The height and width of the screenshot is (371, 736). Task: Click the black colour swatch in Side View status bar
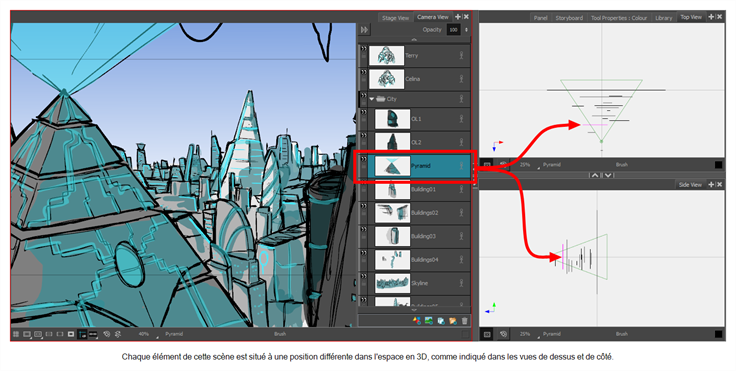click(719, 334)
